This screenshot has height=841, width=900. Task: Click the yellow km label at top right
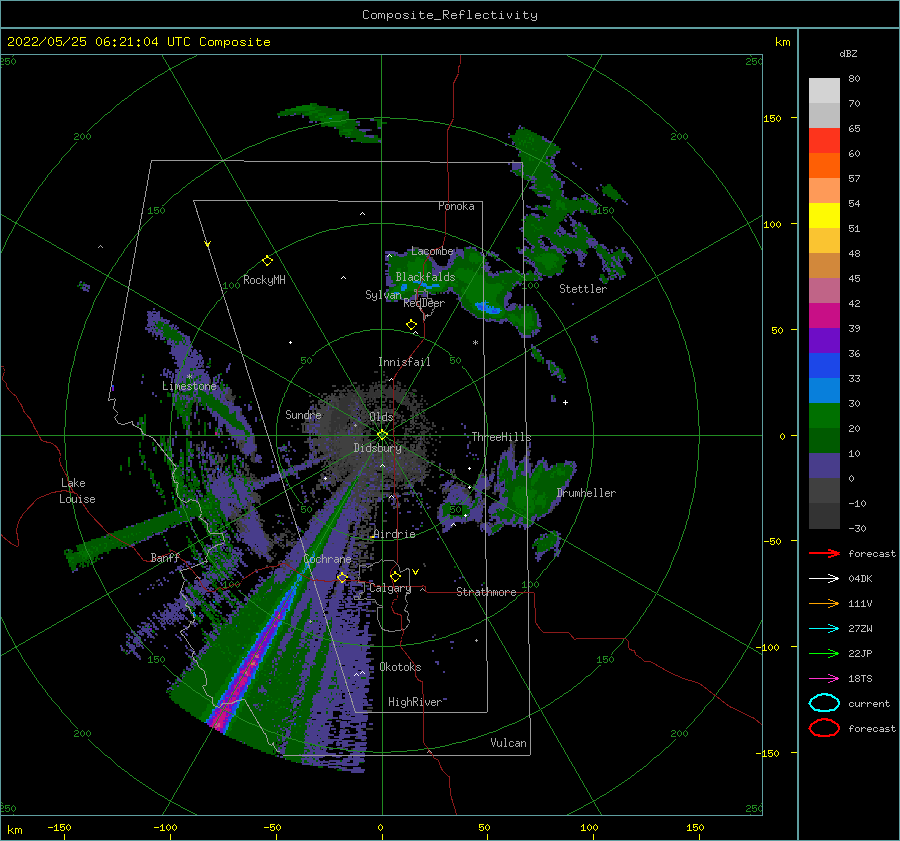tap(782, 42)
